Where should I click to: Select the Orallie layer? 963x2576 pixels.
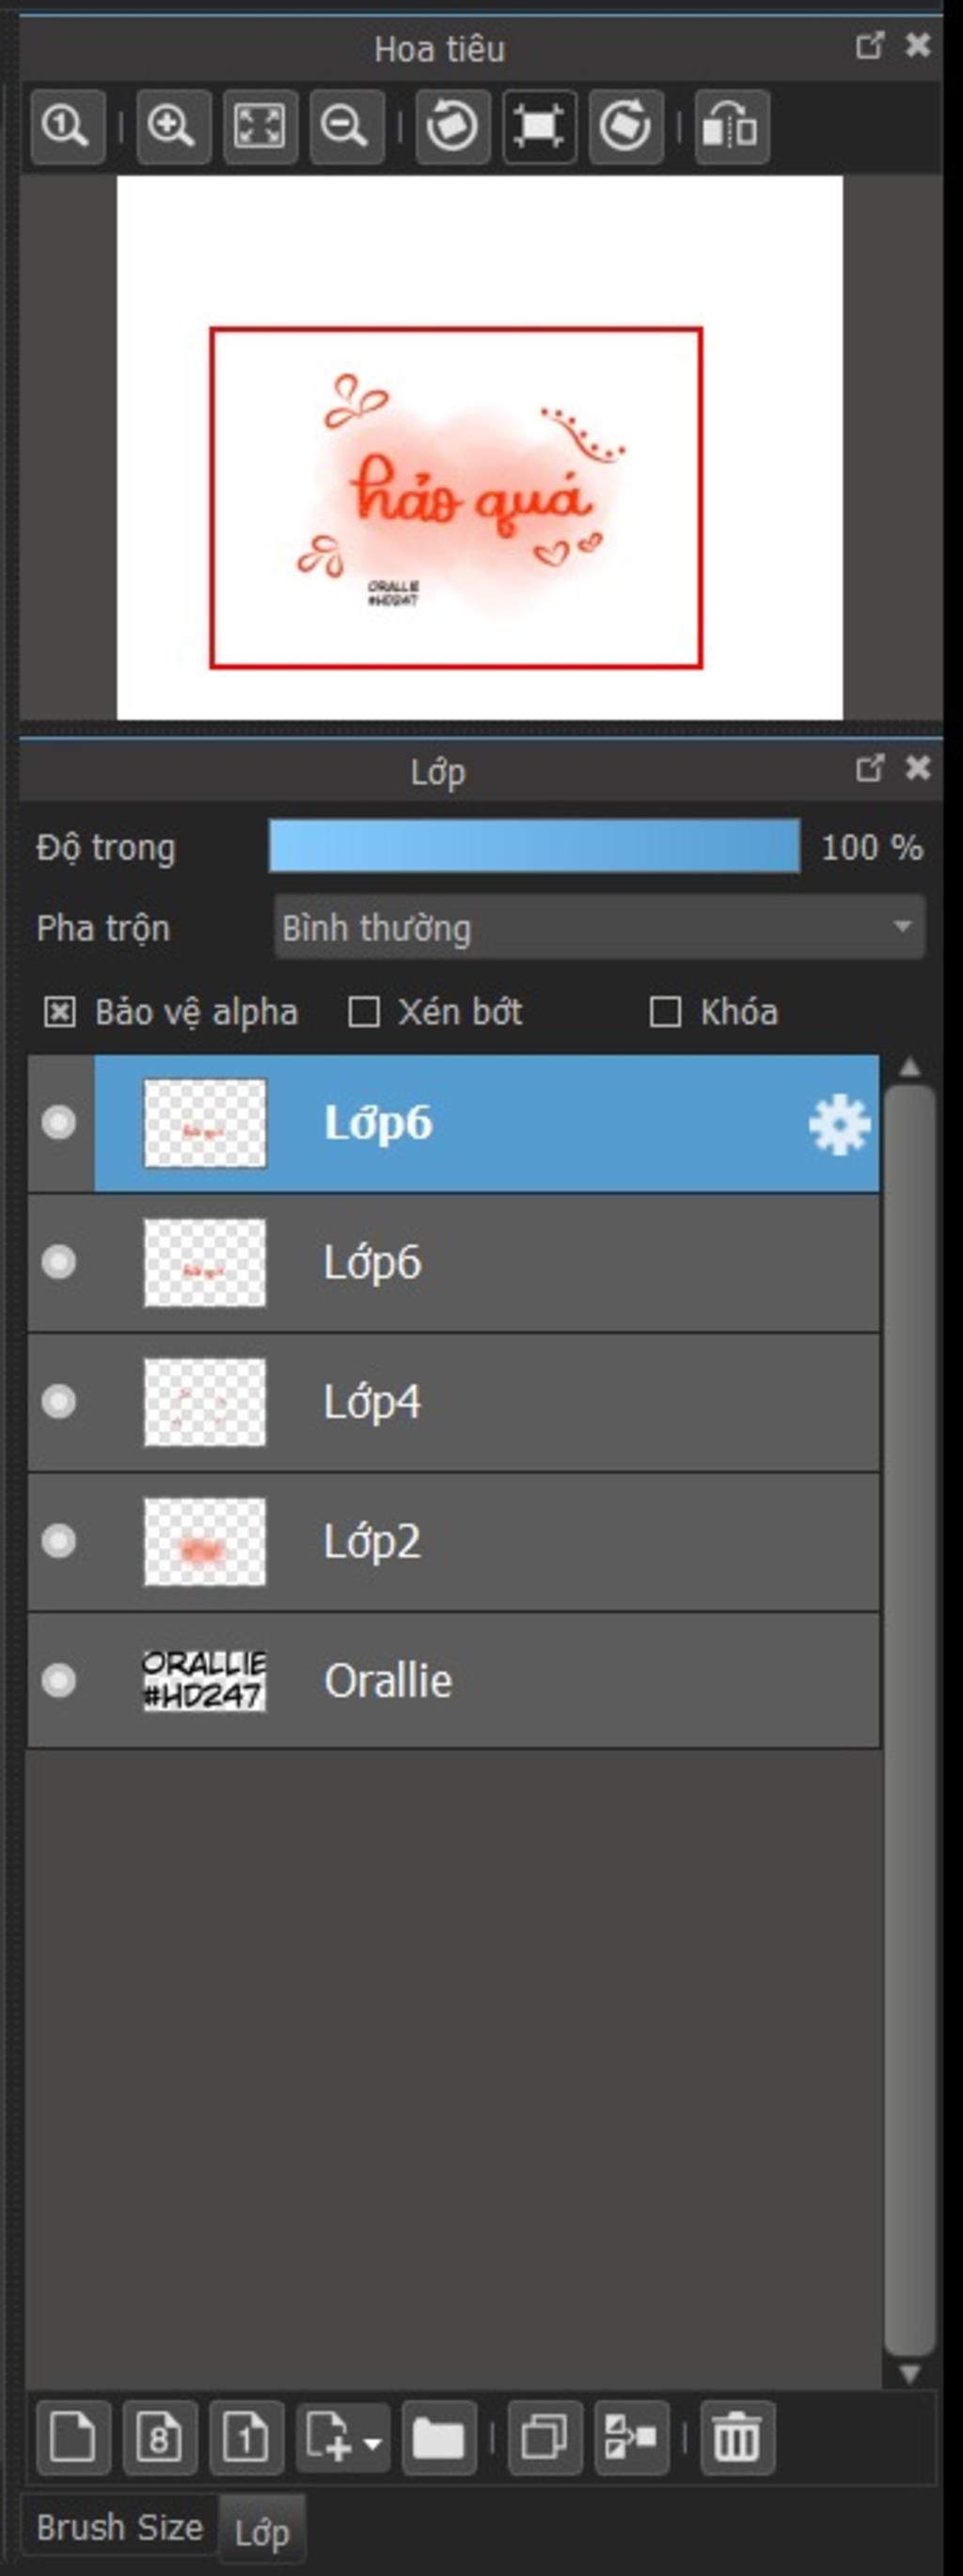click(500, 1681)
